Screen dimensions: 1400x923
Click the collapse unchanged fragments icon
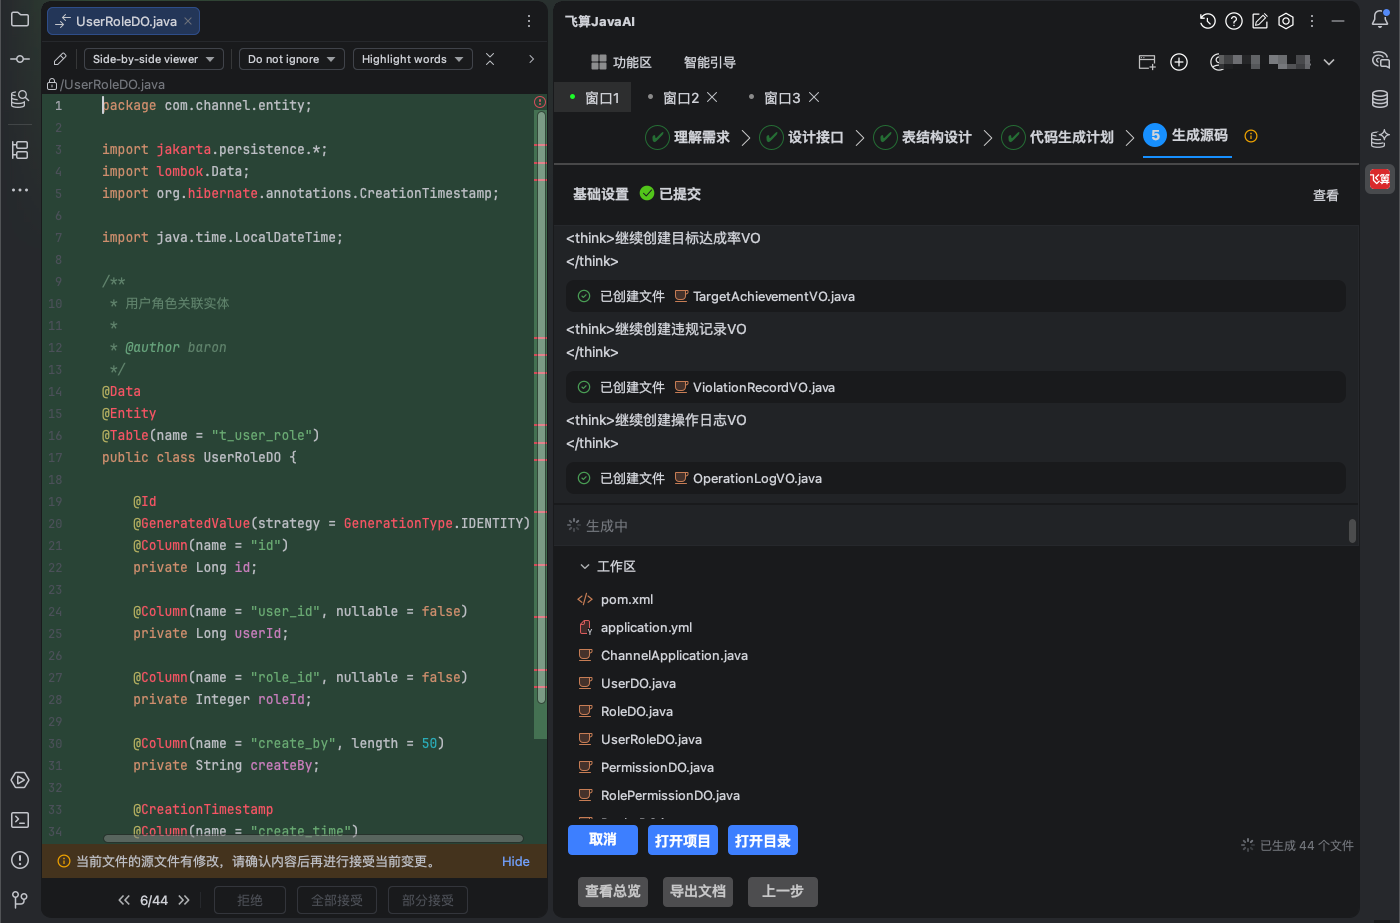point(490,59)
